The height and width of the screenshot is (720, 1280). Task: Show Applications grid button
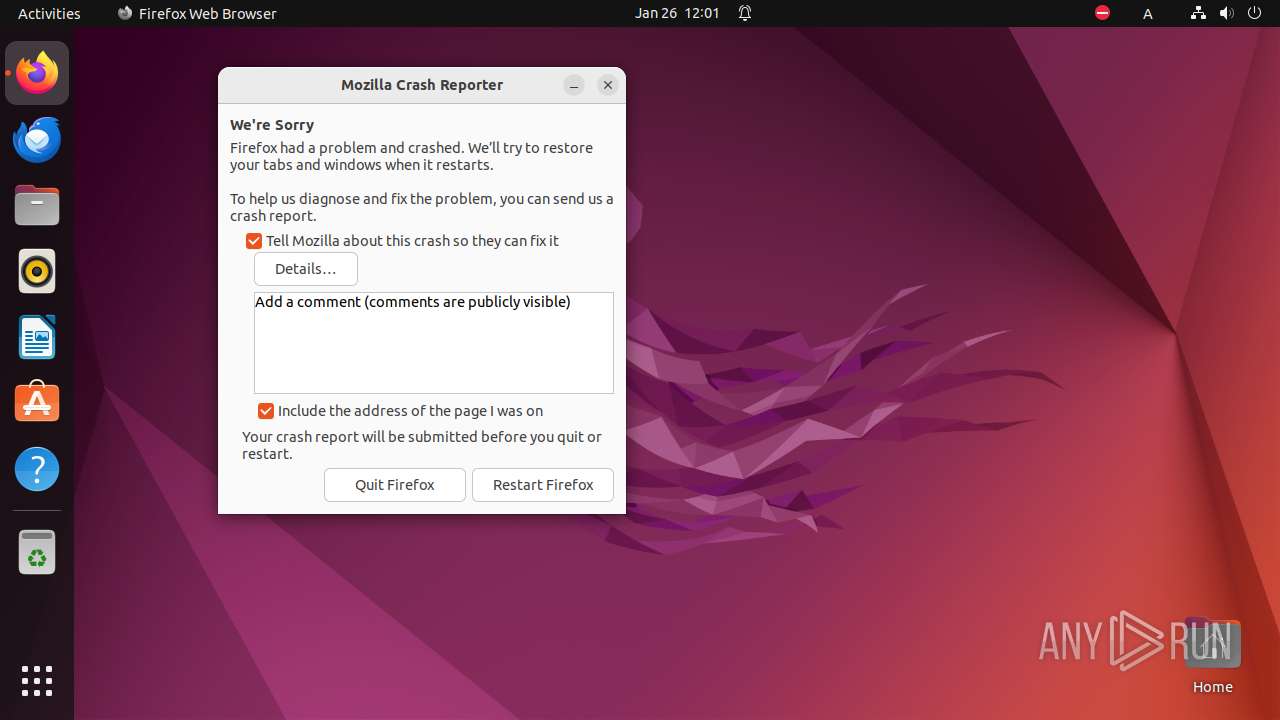coord(37,681)
